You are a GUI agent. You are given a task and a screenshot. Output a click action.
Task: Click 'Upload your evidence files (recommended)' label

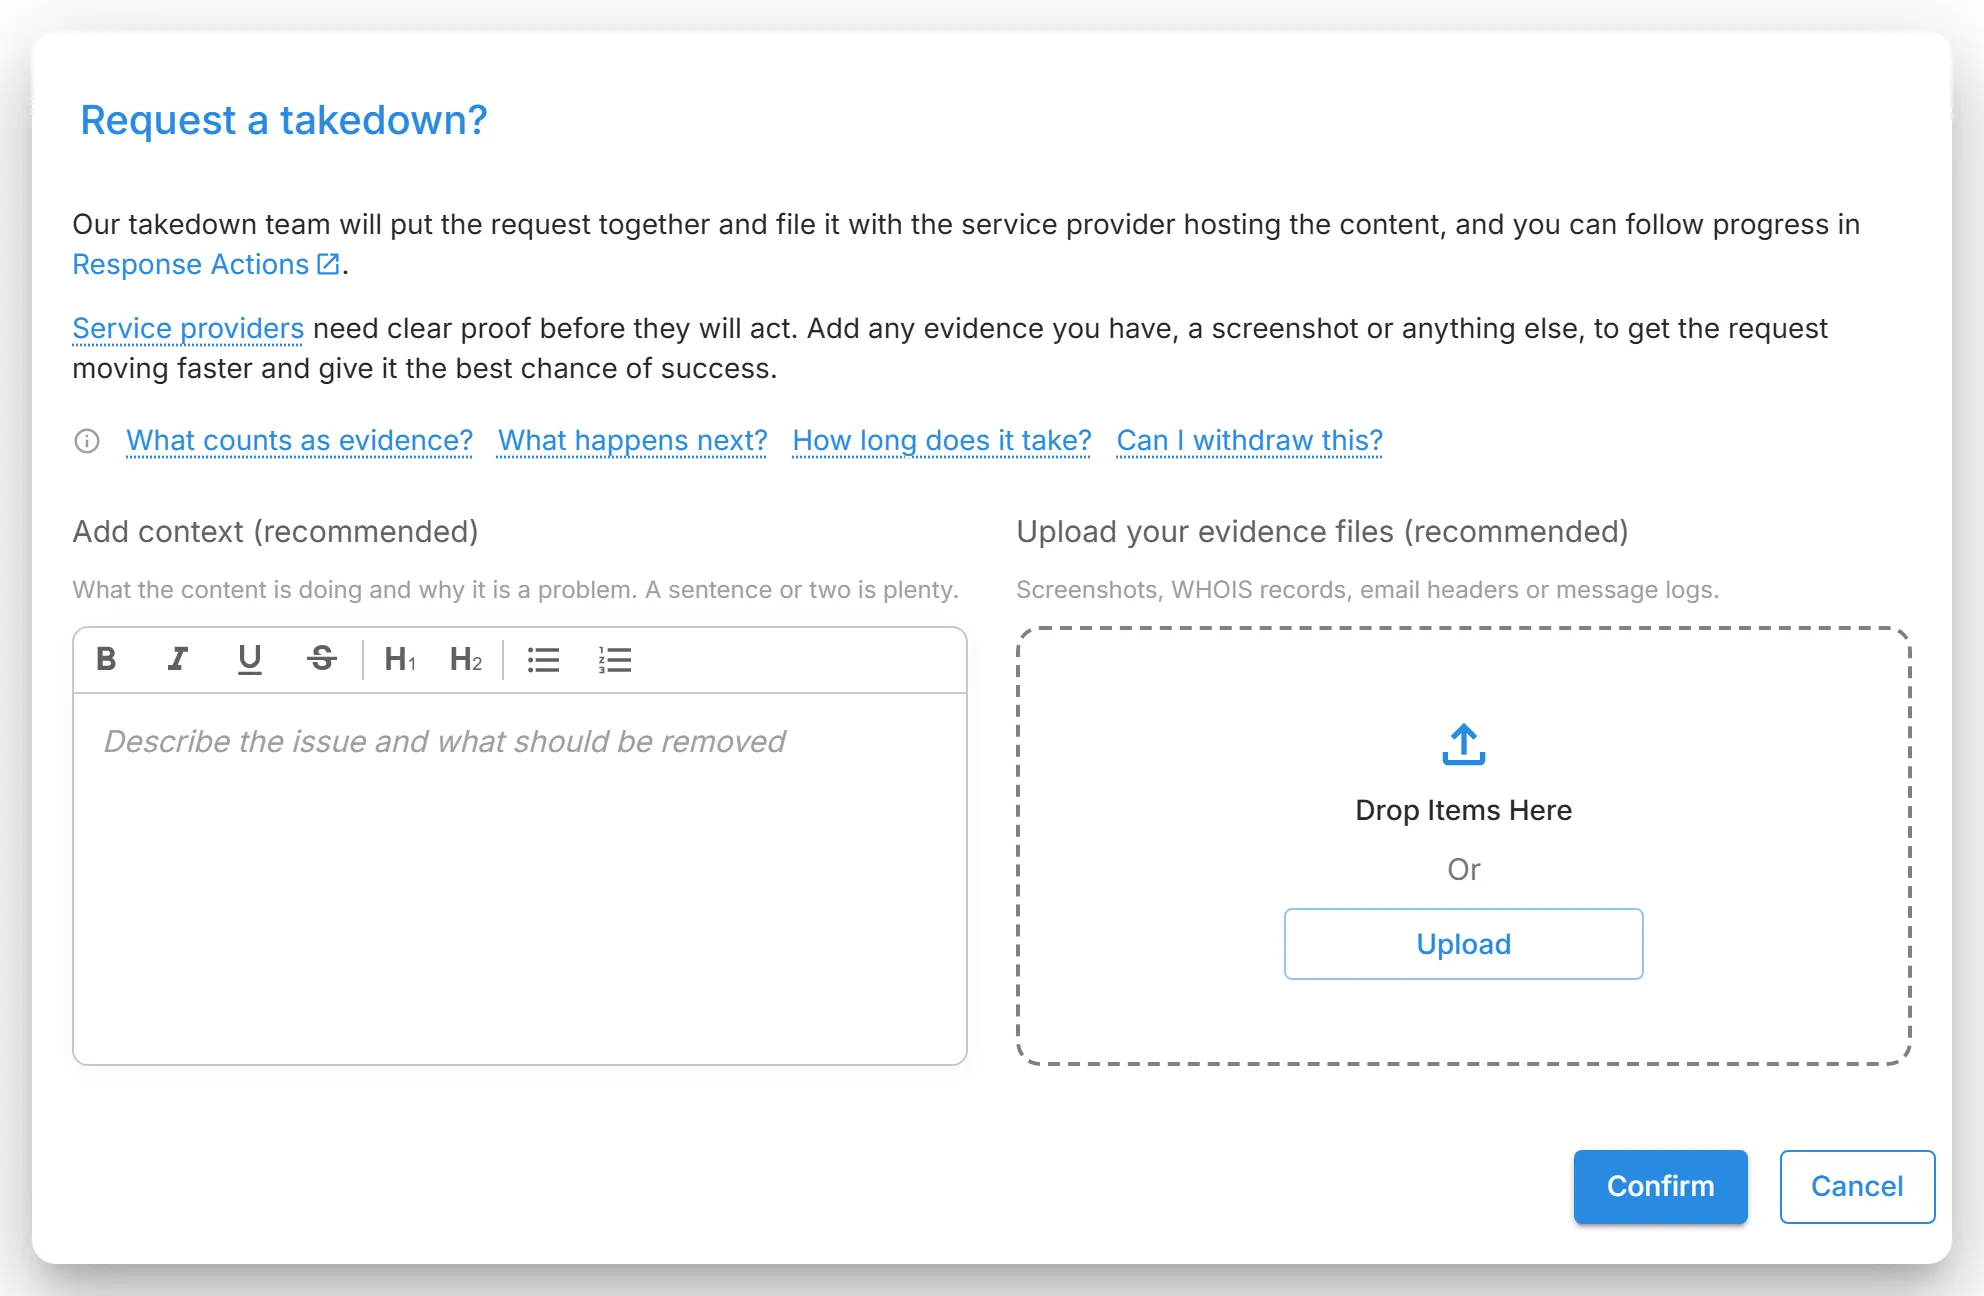point(1322,532)
